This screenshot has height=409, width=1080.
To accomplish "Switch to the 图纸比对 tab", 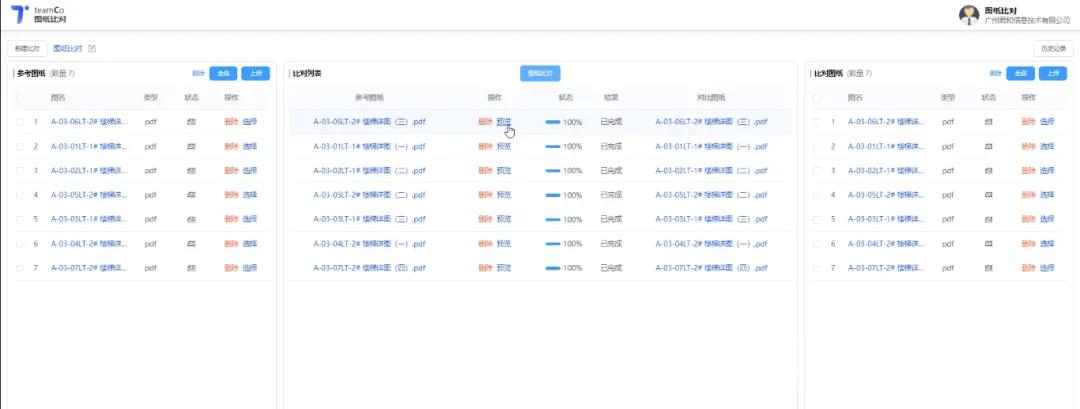I will pyautogui.click(x=68, y=48).
